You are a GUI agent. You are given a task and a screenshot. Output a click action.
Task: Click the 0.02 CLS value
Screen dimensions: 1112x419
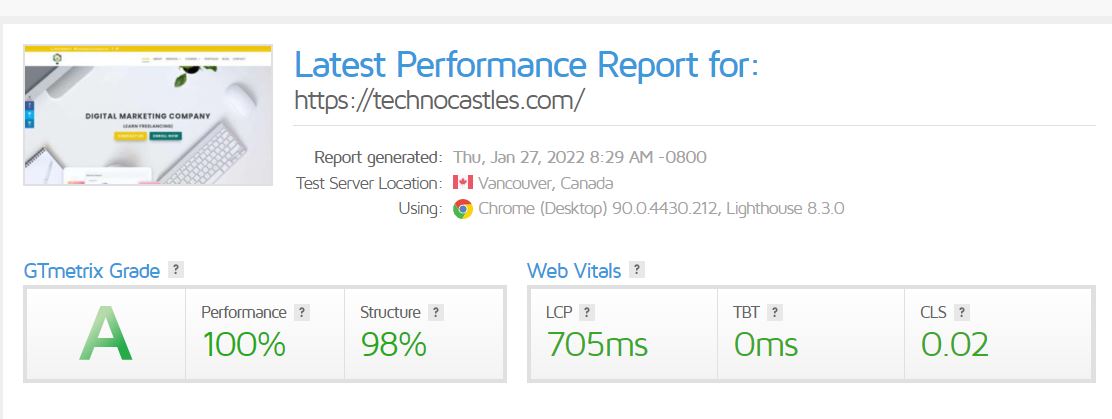coord(954,344)
